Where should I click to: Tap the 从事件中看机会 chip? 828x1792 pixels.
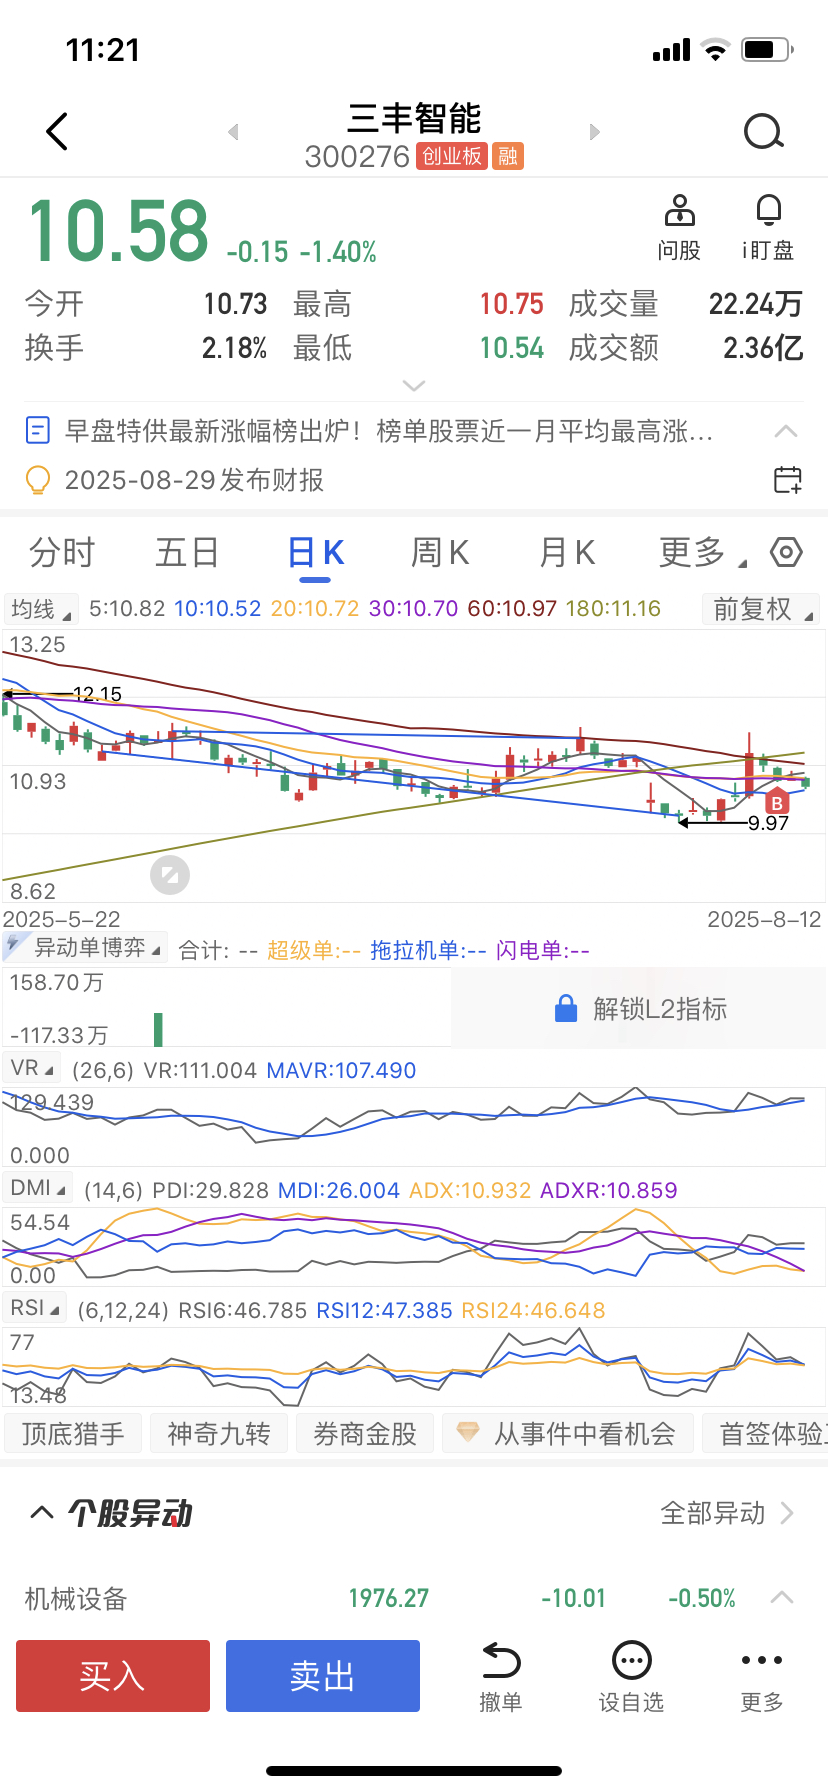click(x=567, y=1434)
